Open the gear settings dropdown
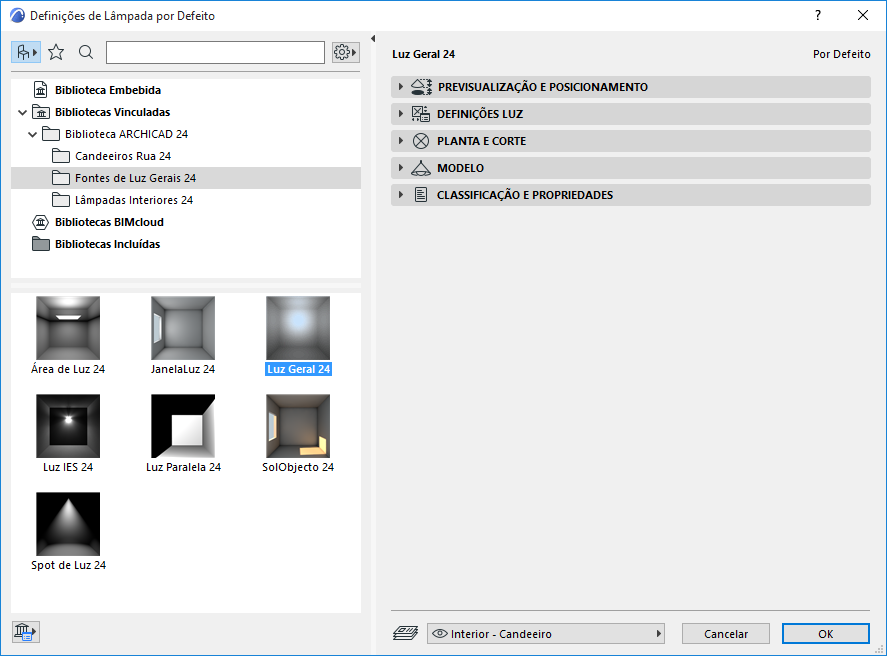The image size is (887, 656). click(346, 53)
